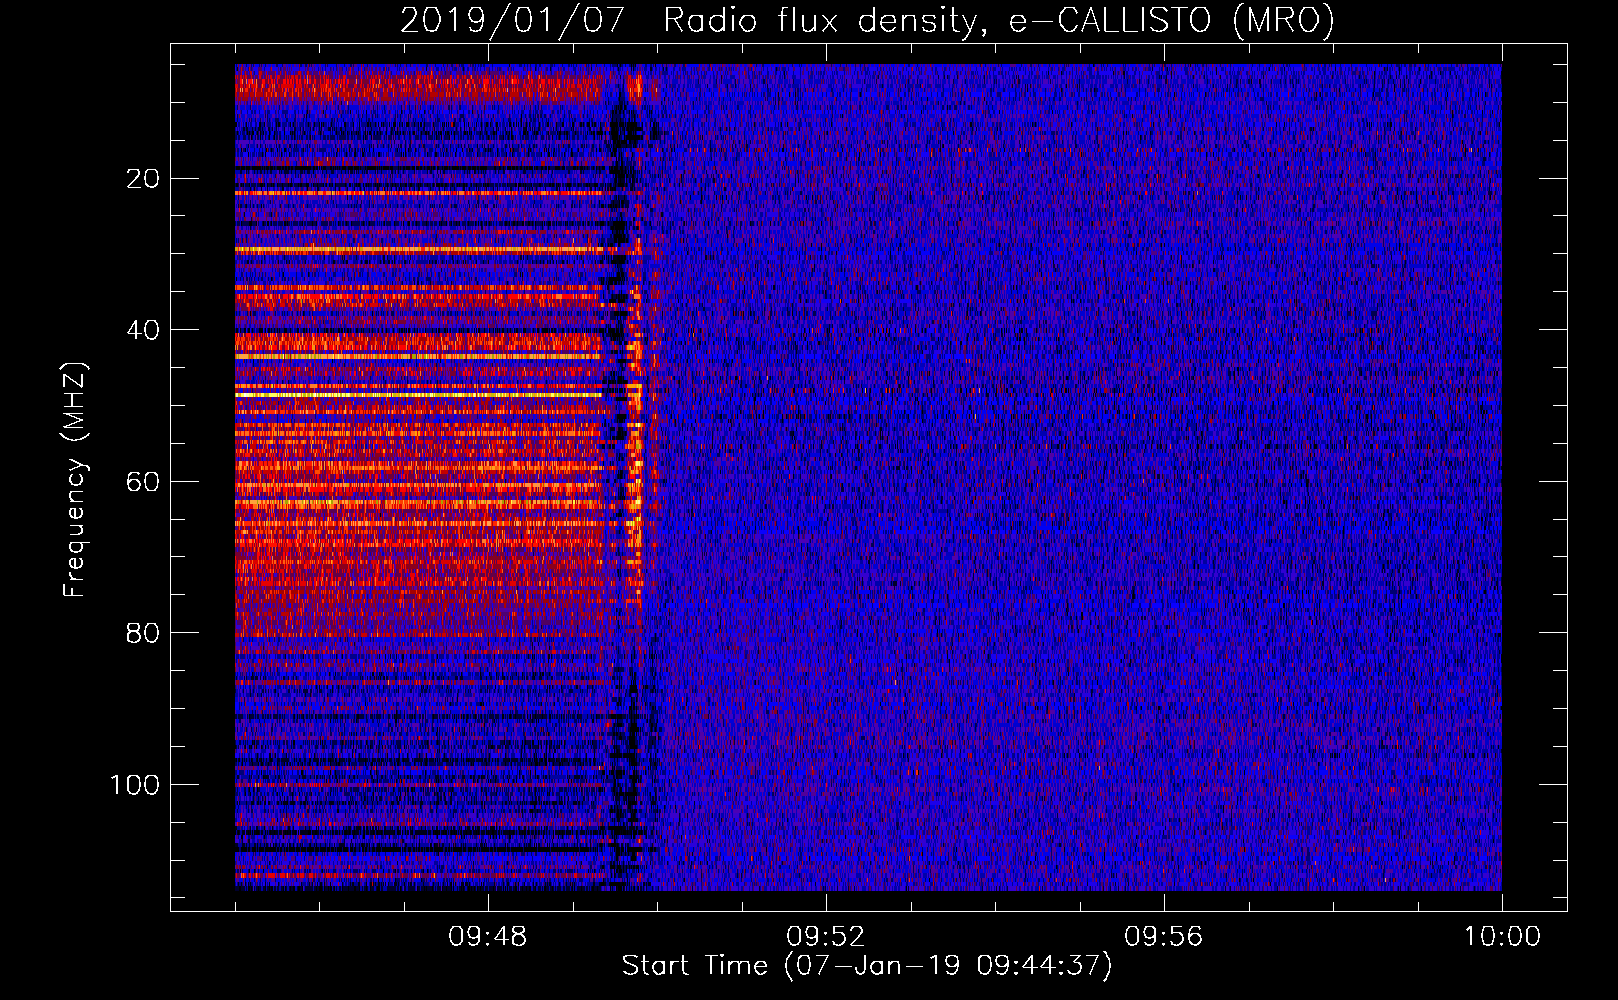
Task: Click the 'Start Time (07-Jan-19 09:44:37)' axis label
Action: click(867, 966)
